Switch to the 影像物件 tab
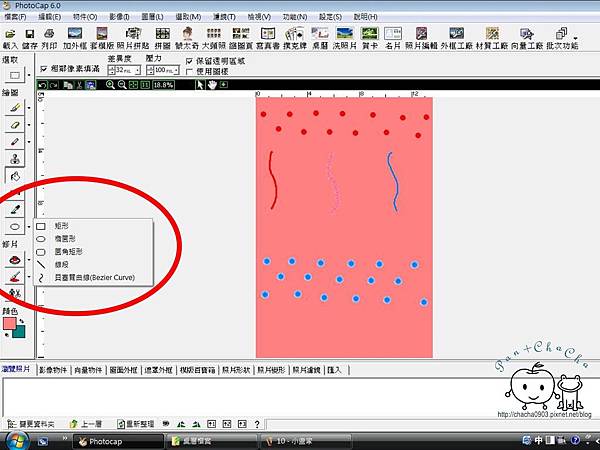The width and height of the screenshot is (600, 450). tap(53, 370)
